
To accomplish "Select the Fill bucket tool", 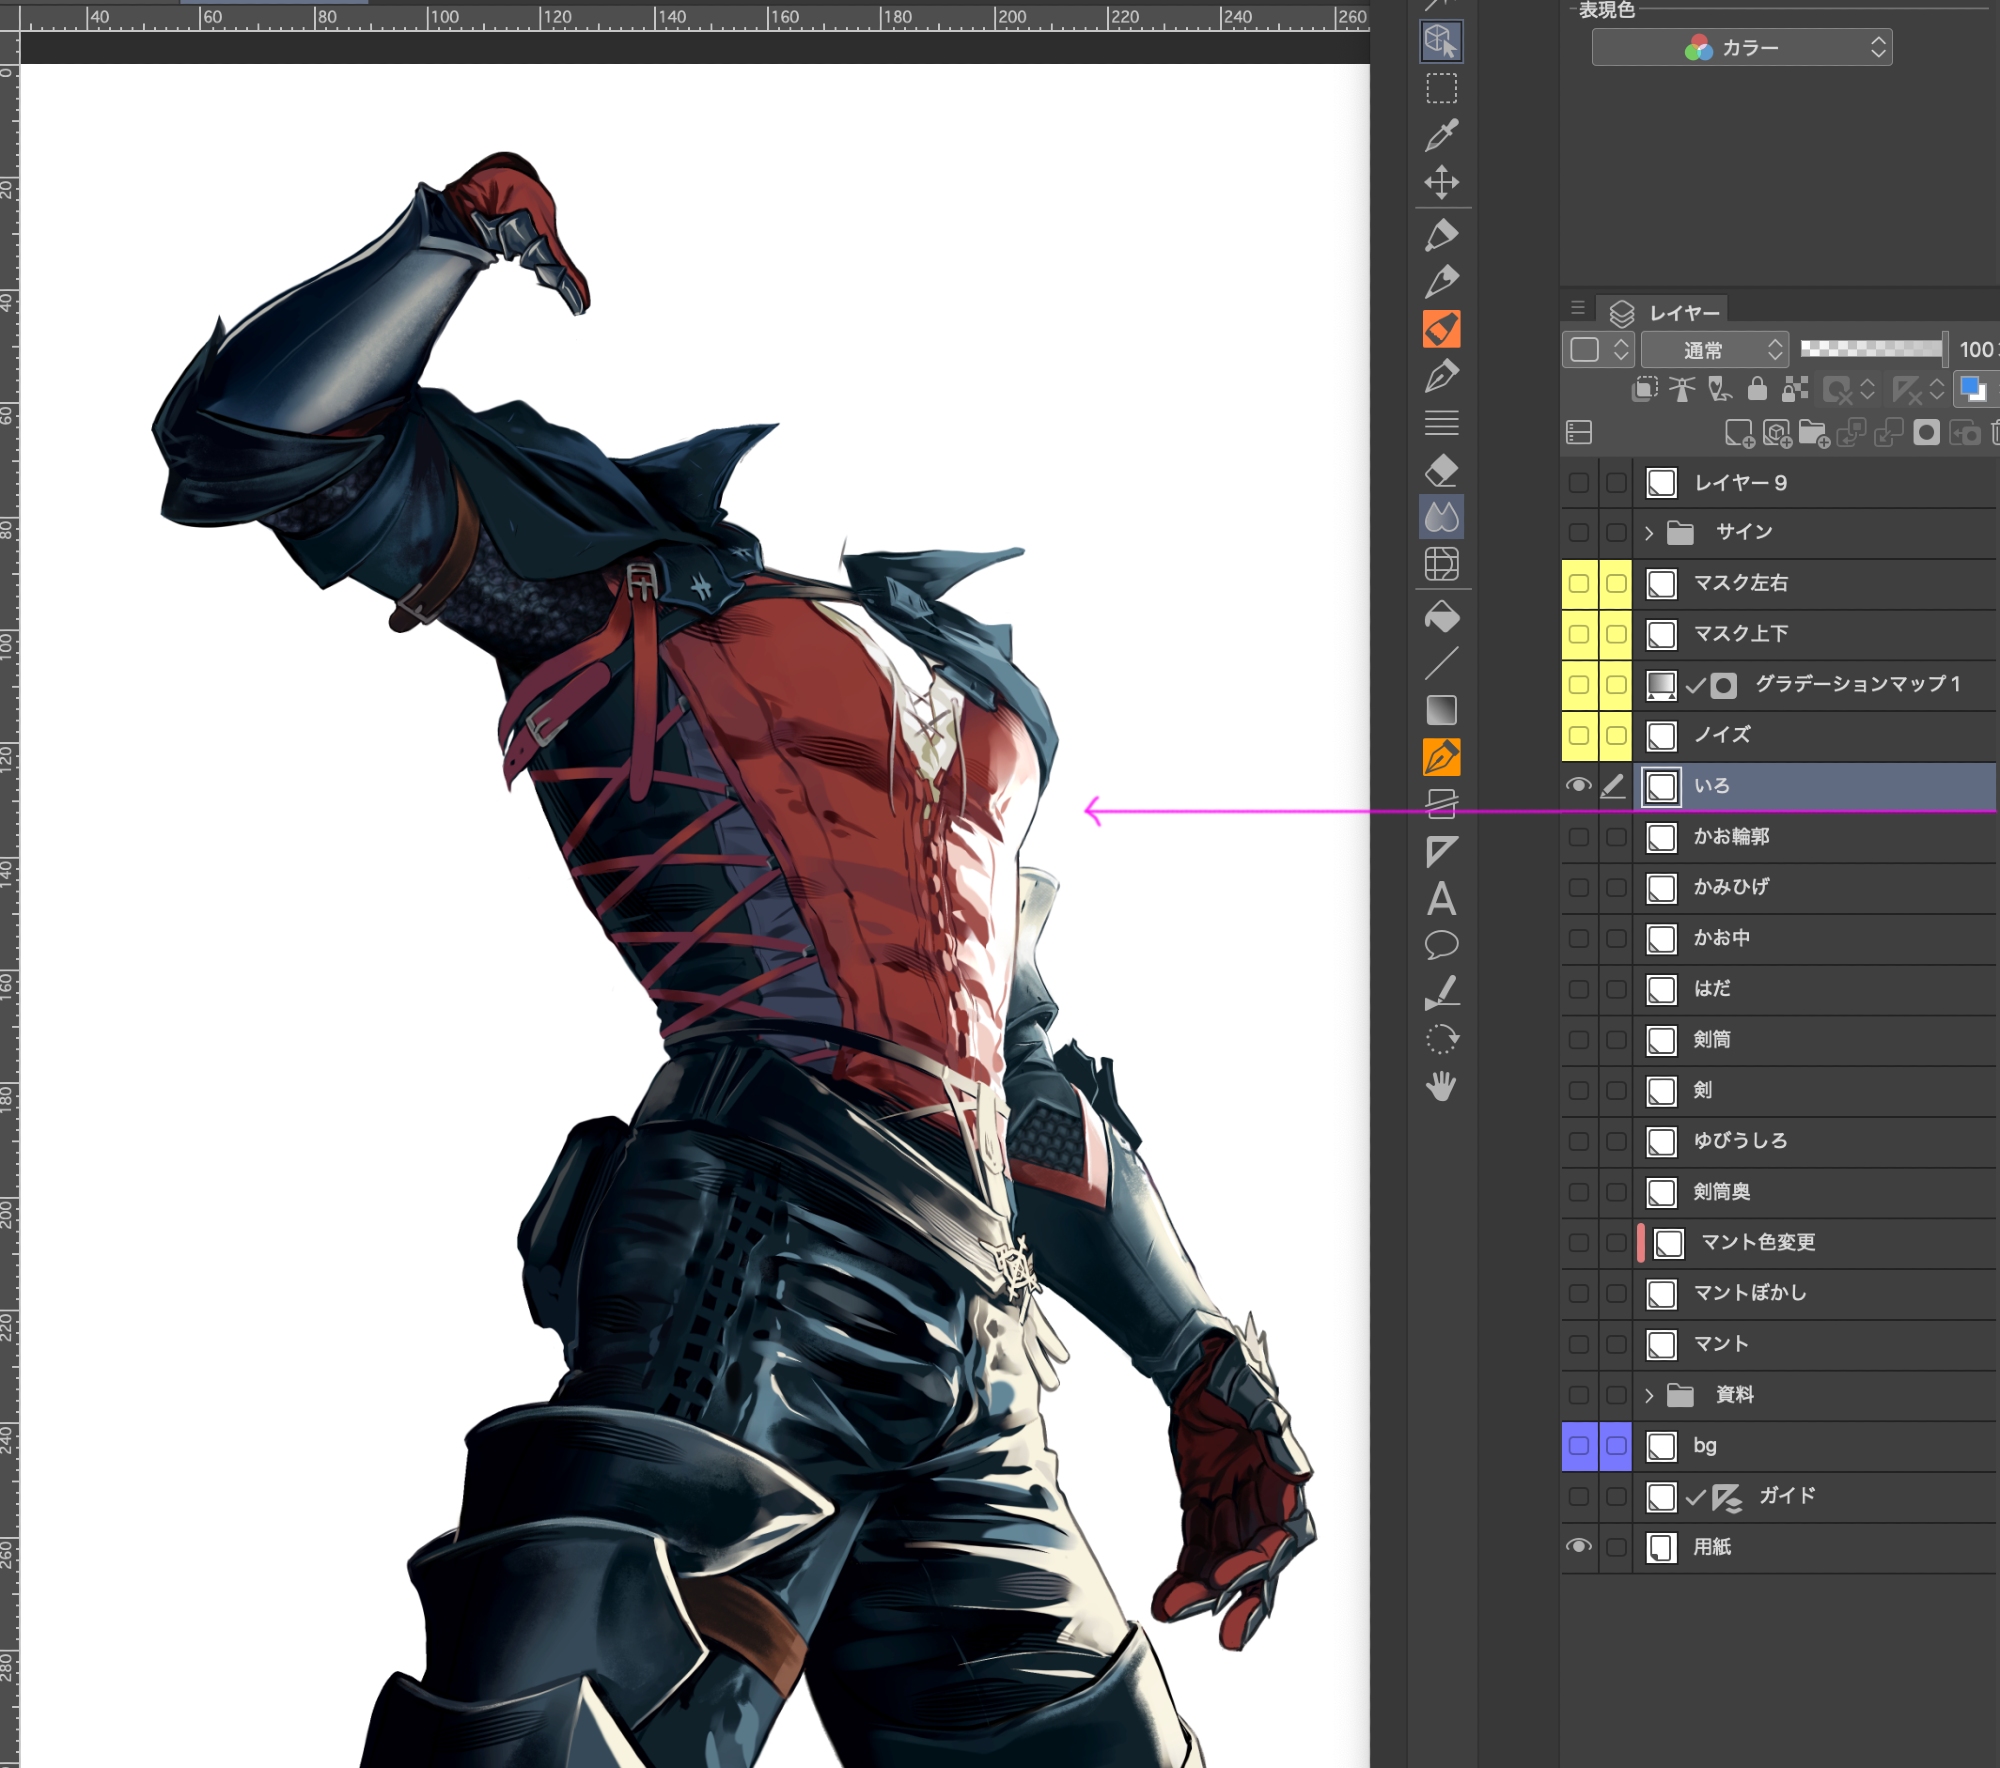I will (1441, 617).
